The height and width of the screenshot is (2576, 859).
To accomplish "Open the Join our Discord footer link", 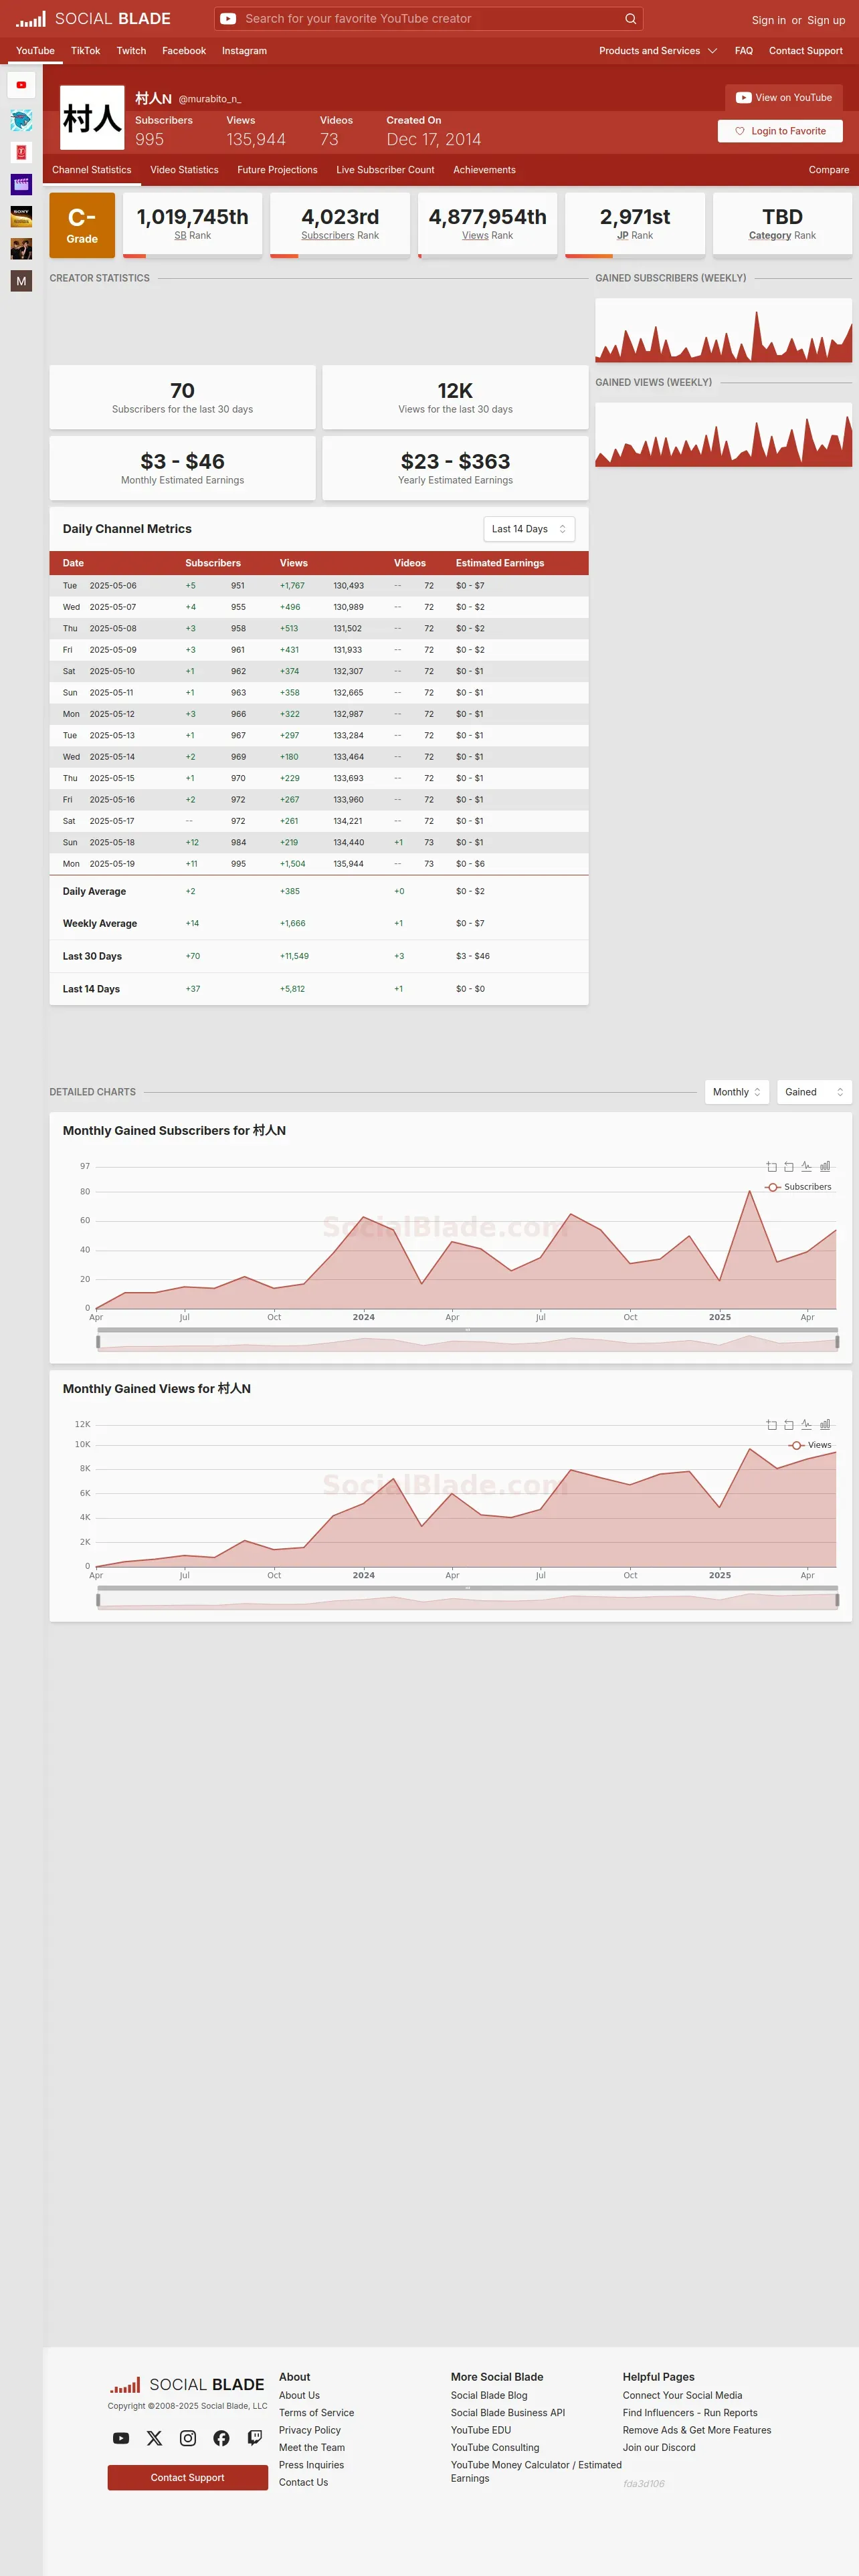I will click(x=659, y=2448).
